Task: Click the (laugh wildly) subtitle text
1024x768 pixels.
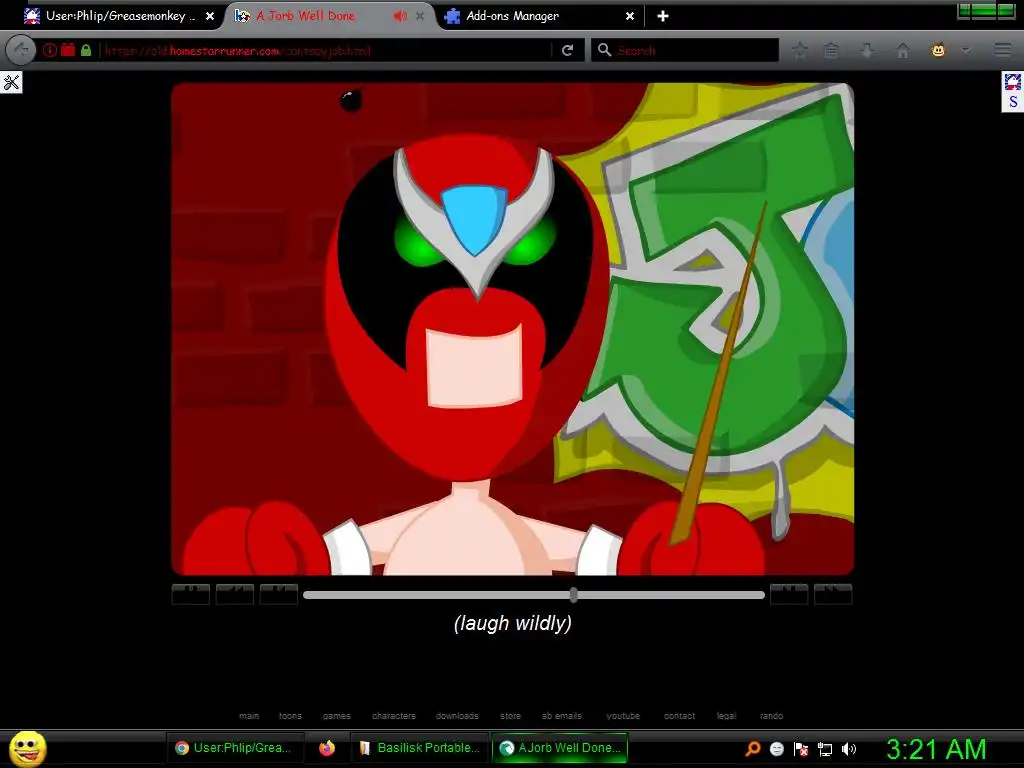Action: click(x=513, y=623)
